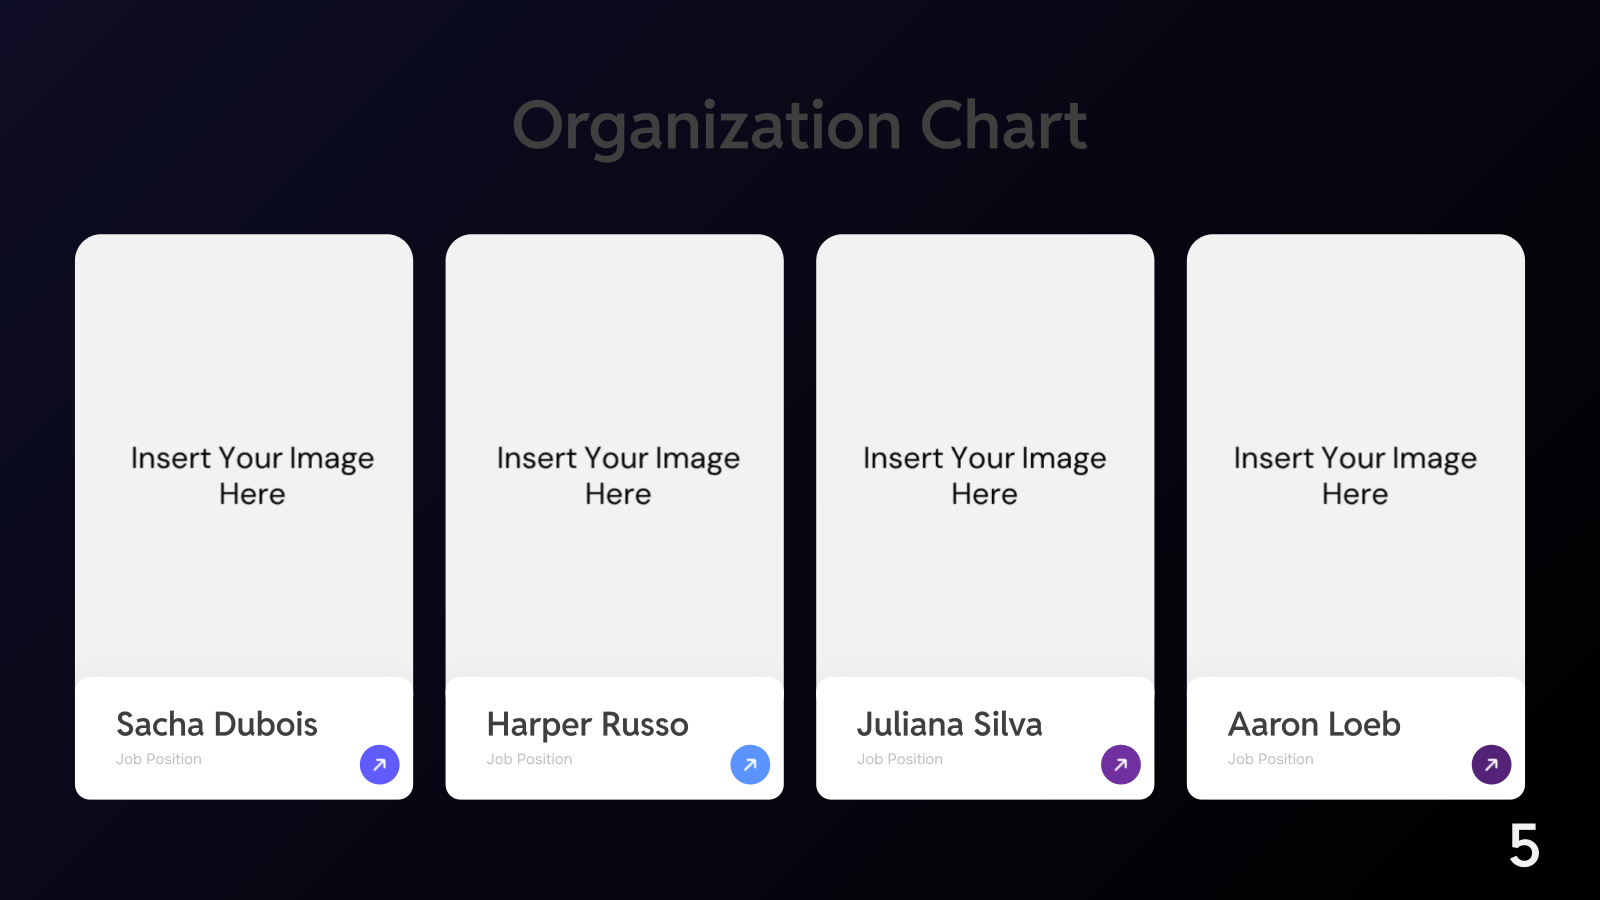Select the Sacha Dubois name text
Screen dimensions: 1600x900
[217, 724]
